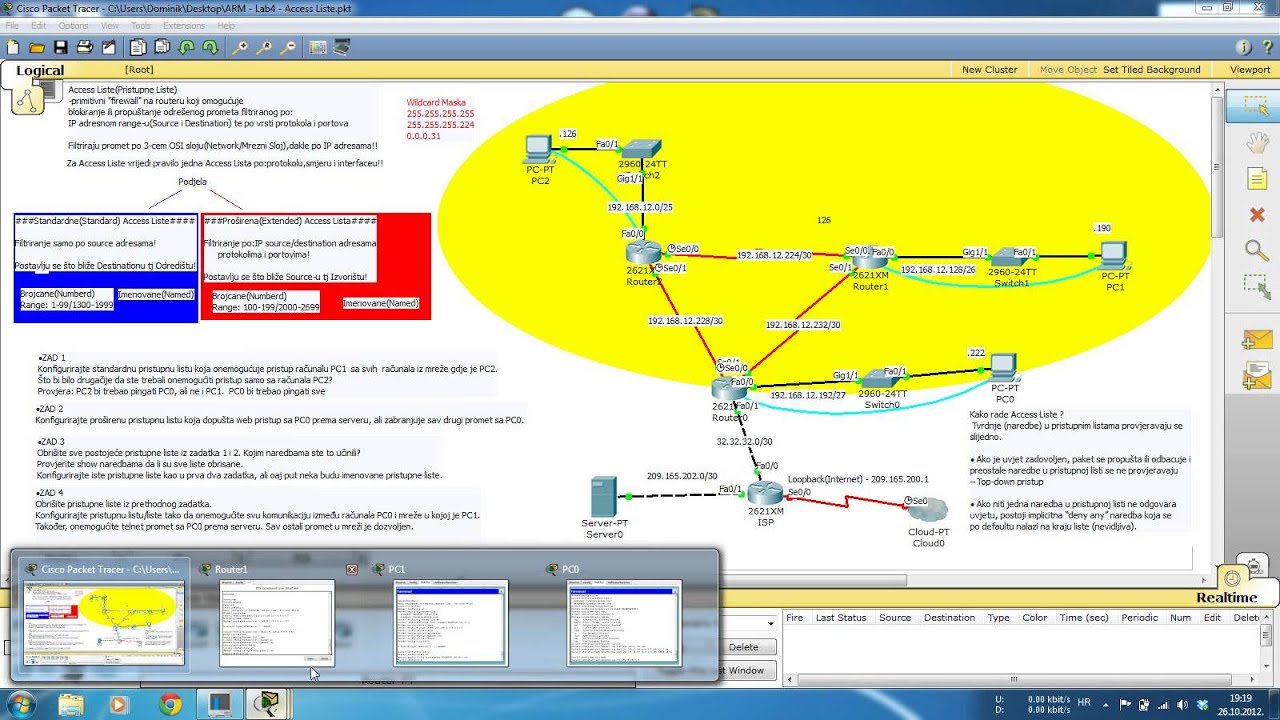This screenshot has width=1280, height=720.
Task: Open Windows Explorer from the taskbar
Action: [71, 704]
